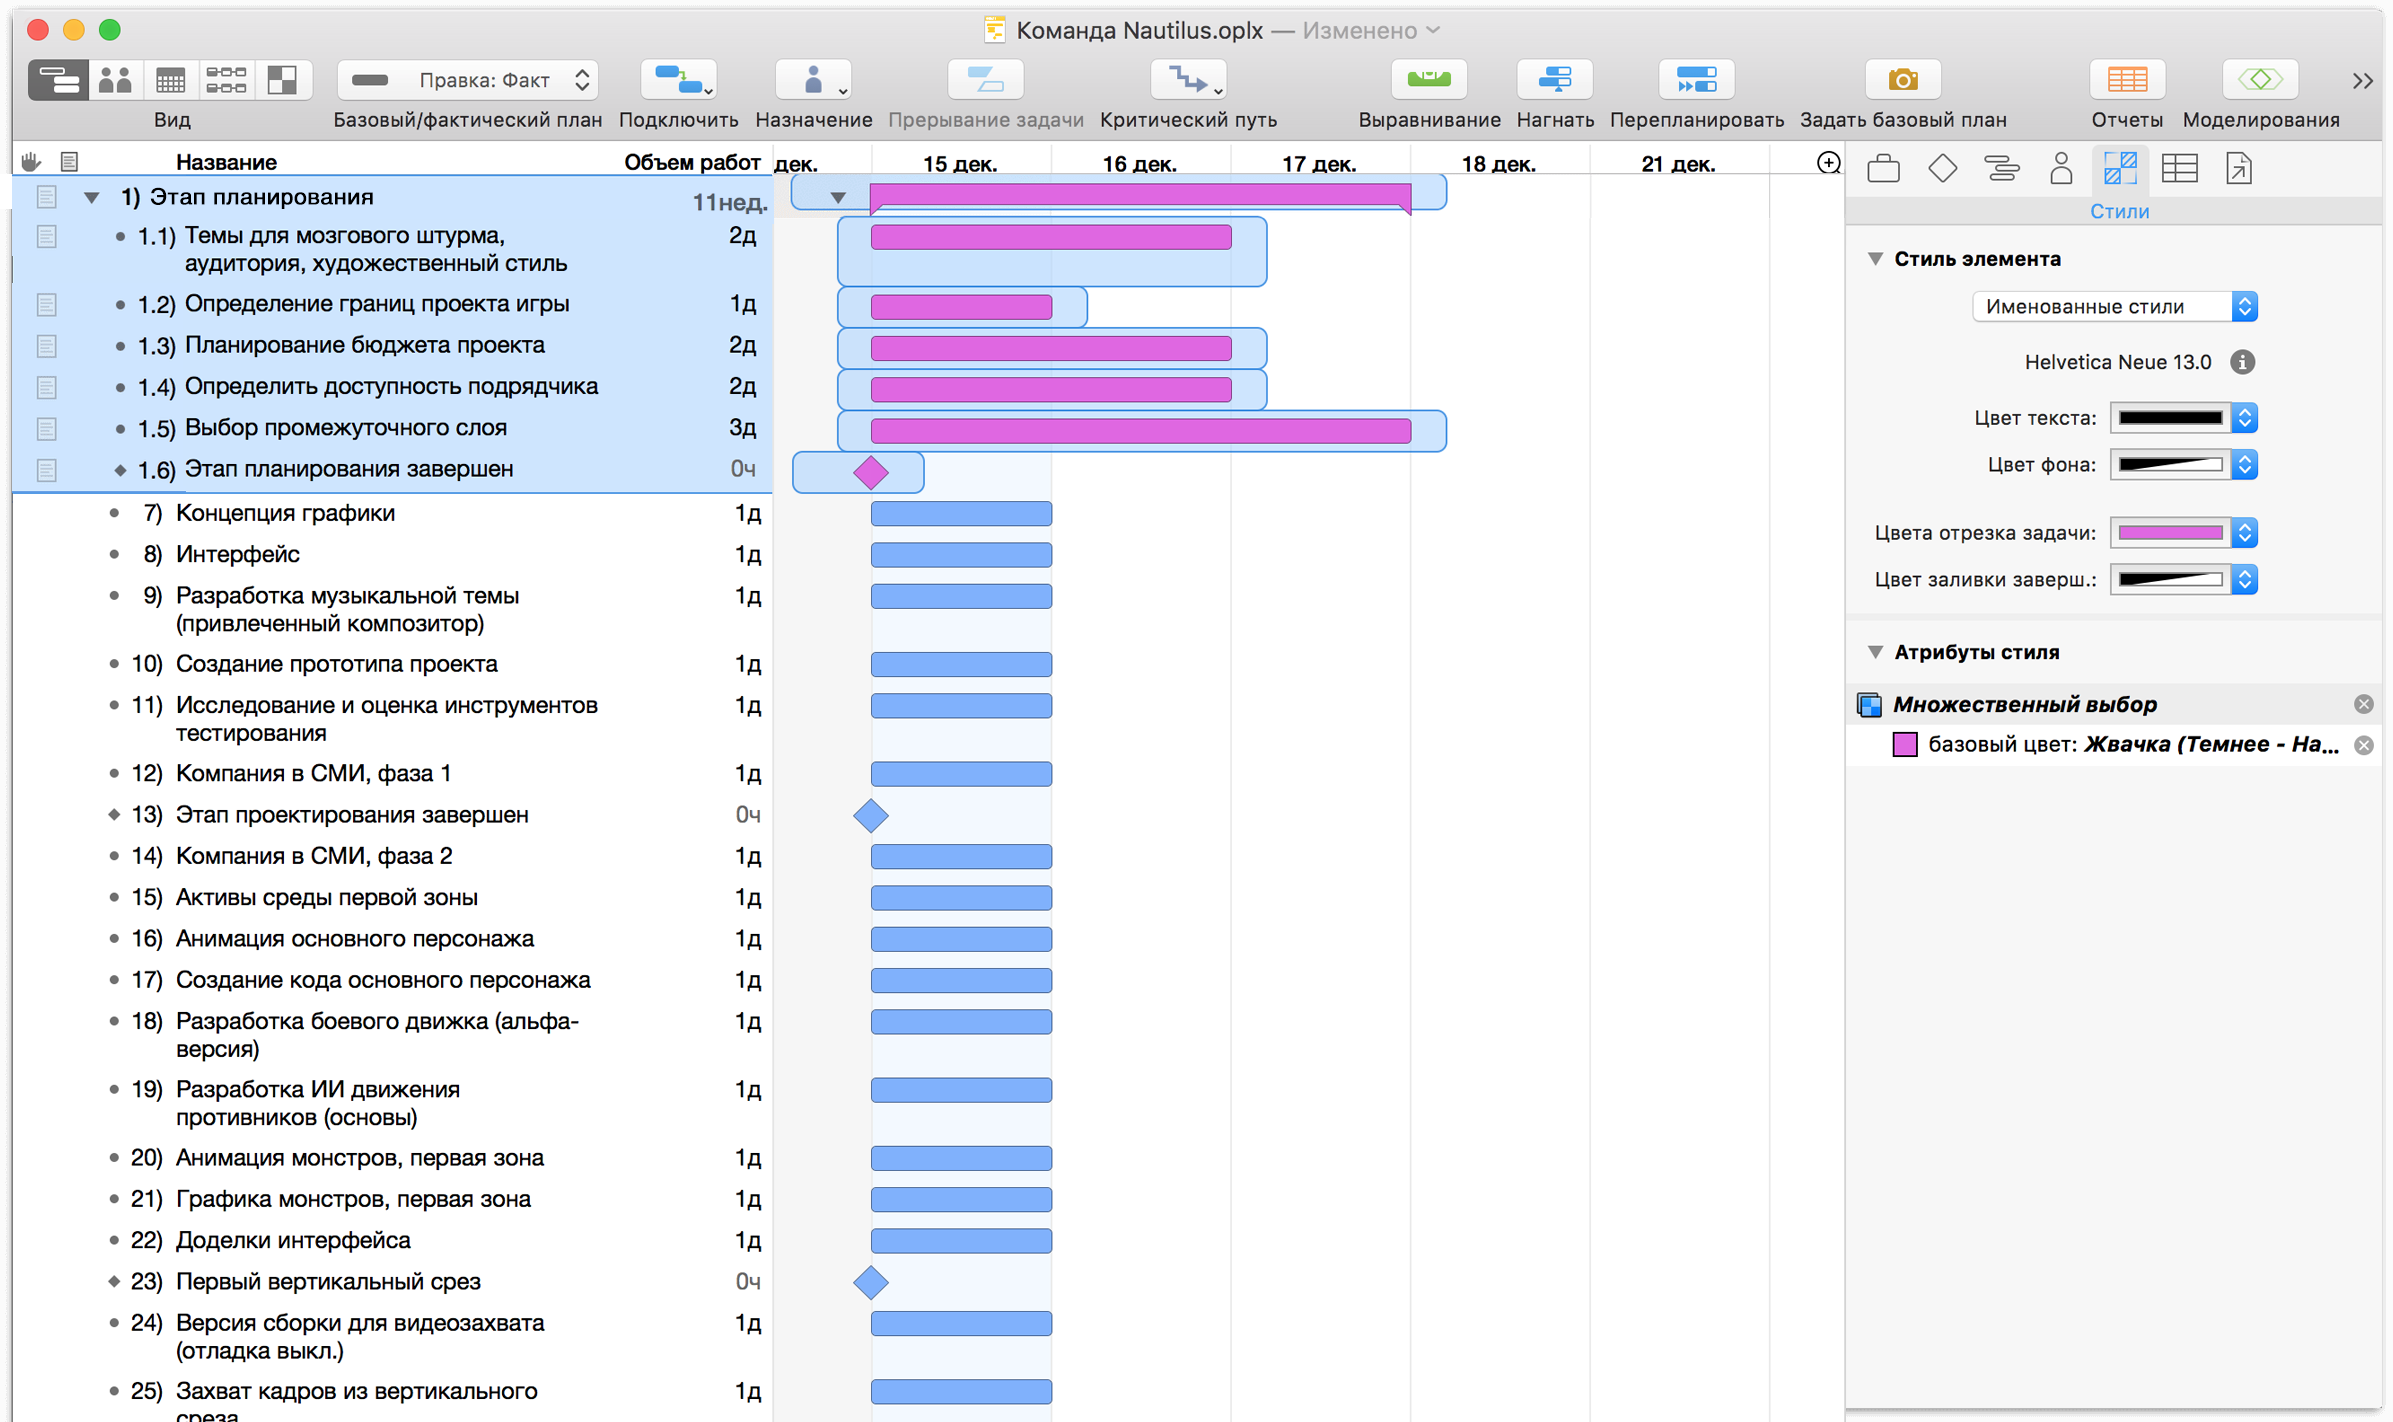The width and height of the screenshot is (2393, 1422).
Task: Click the Объем работ column header
Action: click(x=692, y=162)
